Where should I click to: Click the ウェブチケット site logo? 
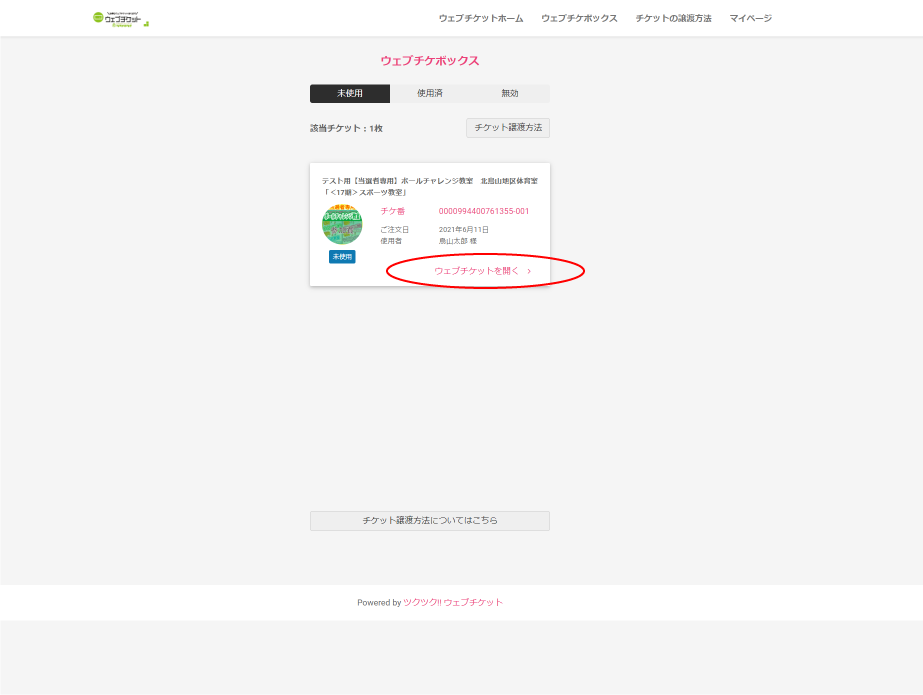[121, 19]
